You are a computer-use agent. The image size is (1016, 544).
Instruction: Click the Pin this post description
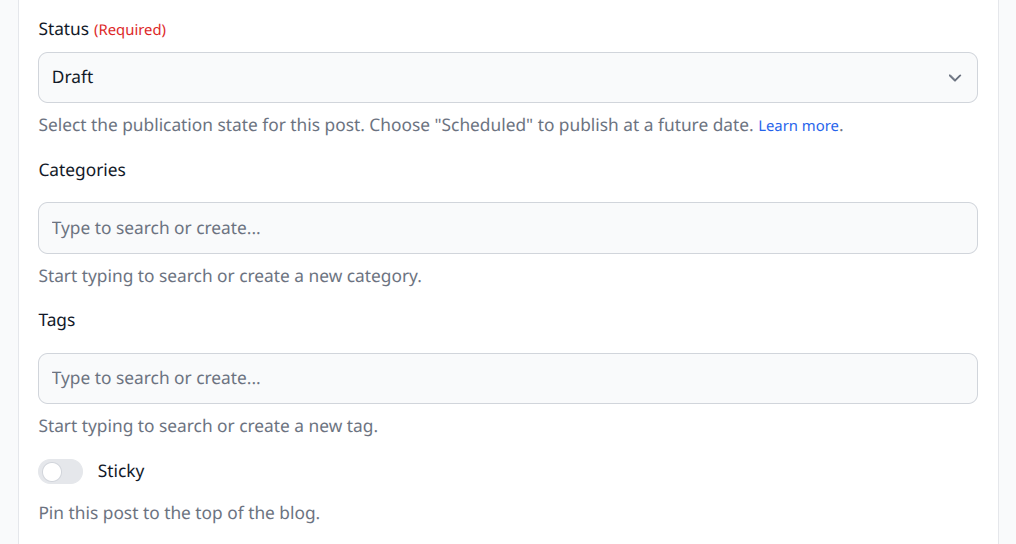click(179, 514)
